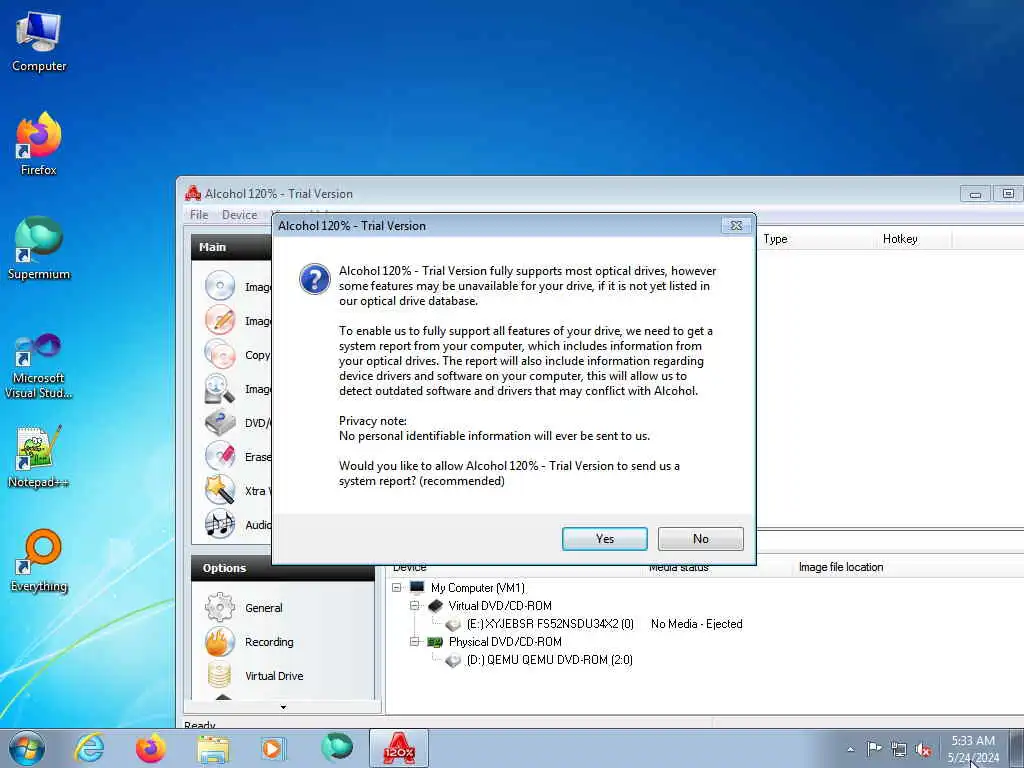Open Windows Explorer from the taskbar

click(x=213, y=748)
